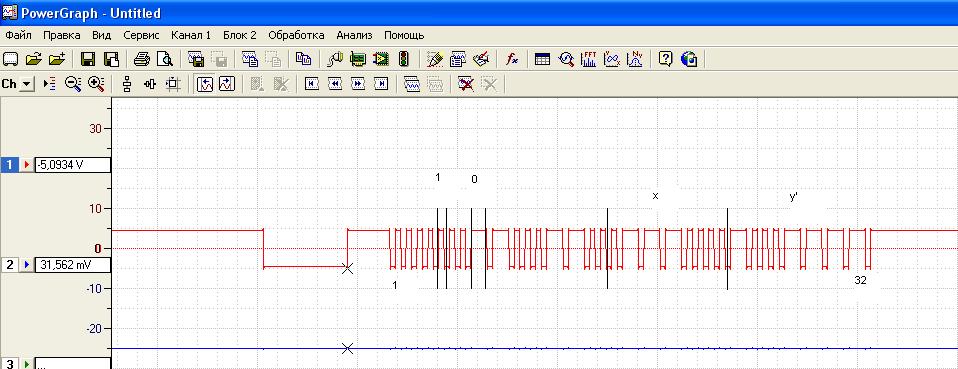This screenshot has height=369, width=958.
Task: Click the zoom out magnifier icon
Action: [x=73, y=84]
